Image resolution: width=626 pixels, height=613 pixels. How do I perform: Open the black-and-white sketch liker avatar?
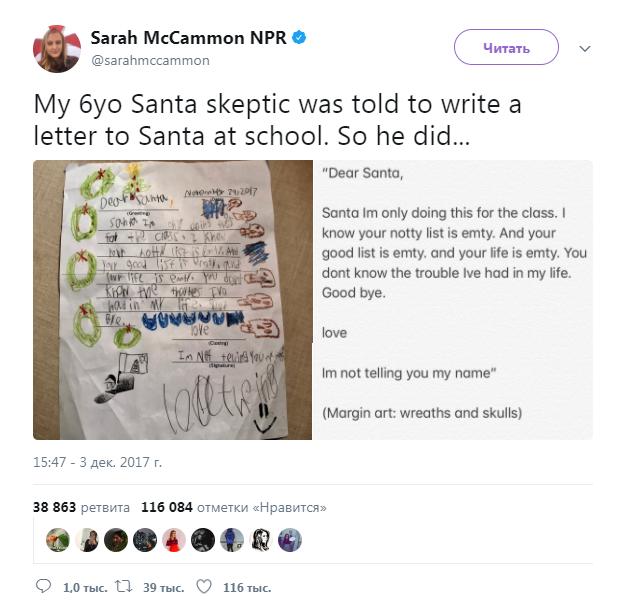pyautogui.click(x=261, y=540)
